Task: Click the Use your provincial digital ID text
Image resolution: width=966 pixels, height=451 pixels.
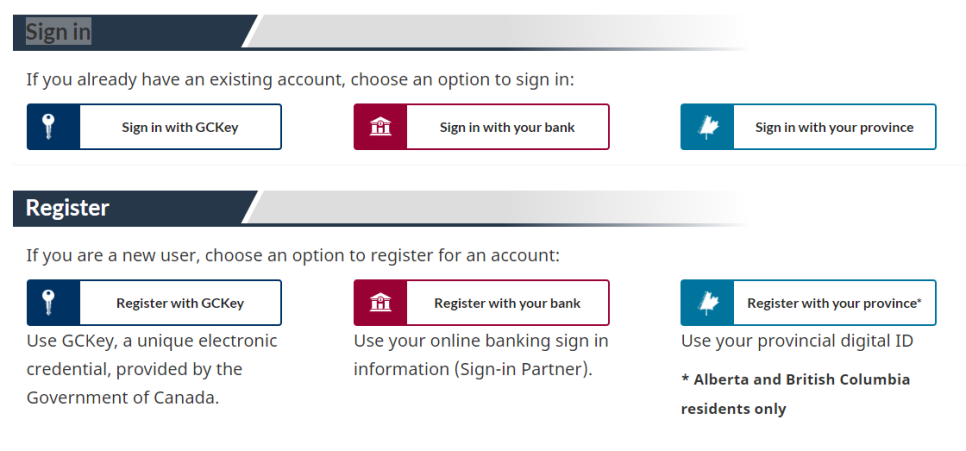Action: point(797,341)
